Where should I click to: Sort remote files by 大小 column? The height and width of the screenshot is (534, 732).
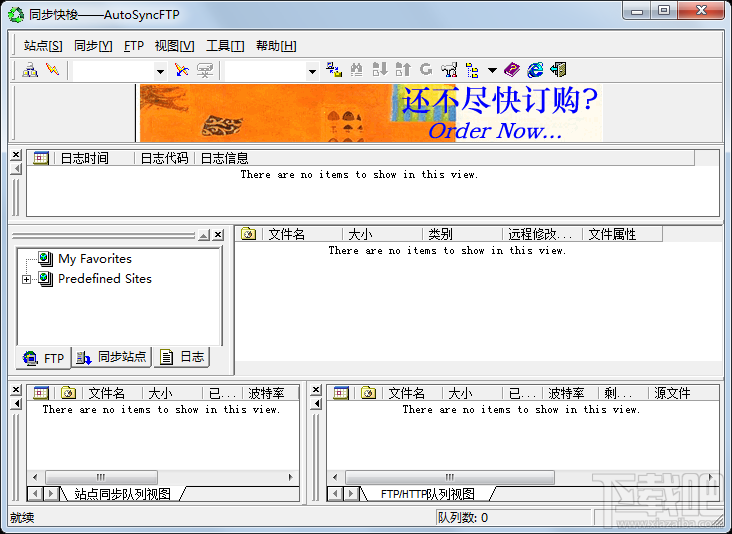[383, 234]
